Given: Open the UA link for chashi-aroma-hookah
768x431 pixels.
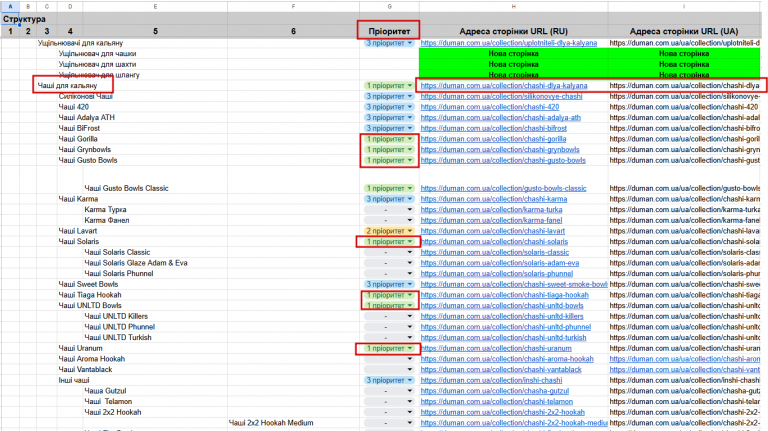Looking at the screenshot, I should (x=685, y=359).
